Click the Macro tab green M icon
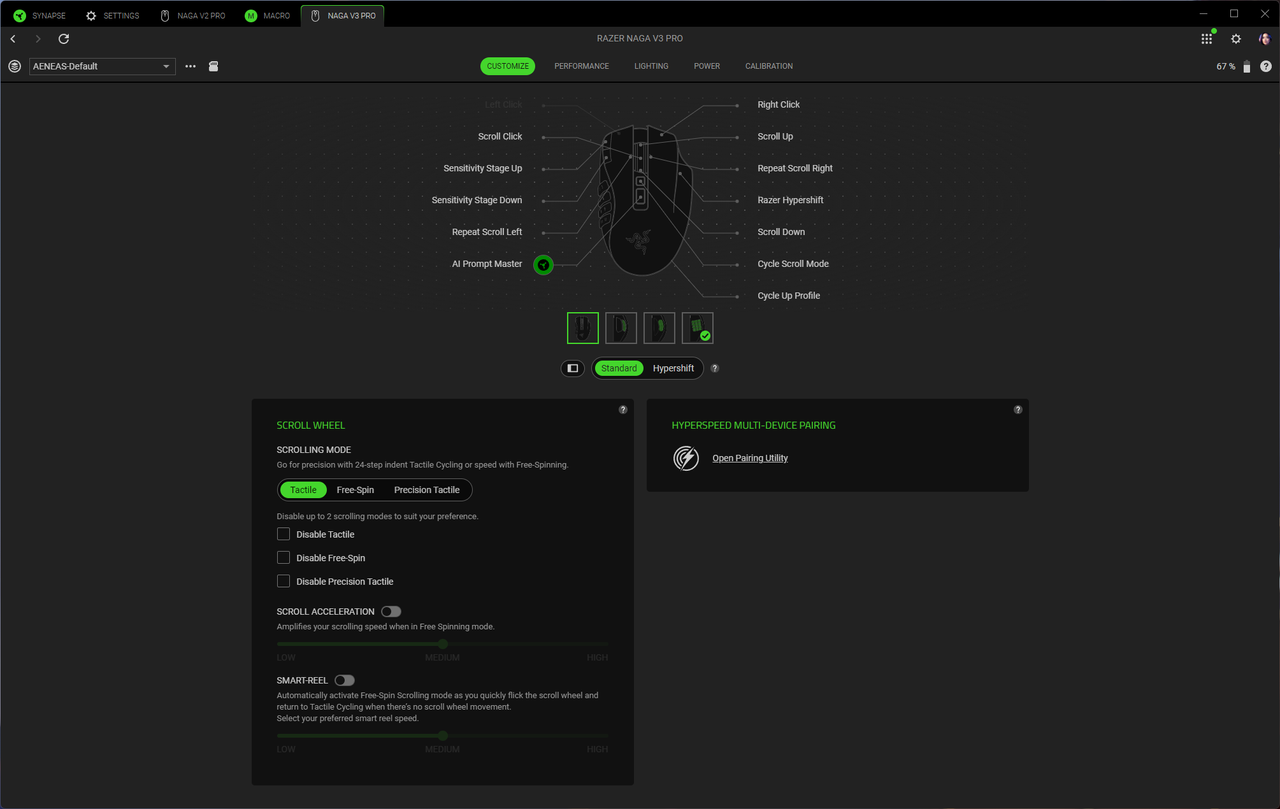1280x809 pixels. click(251, 16)
